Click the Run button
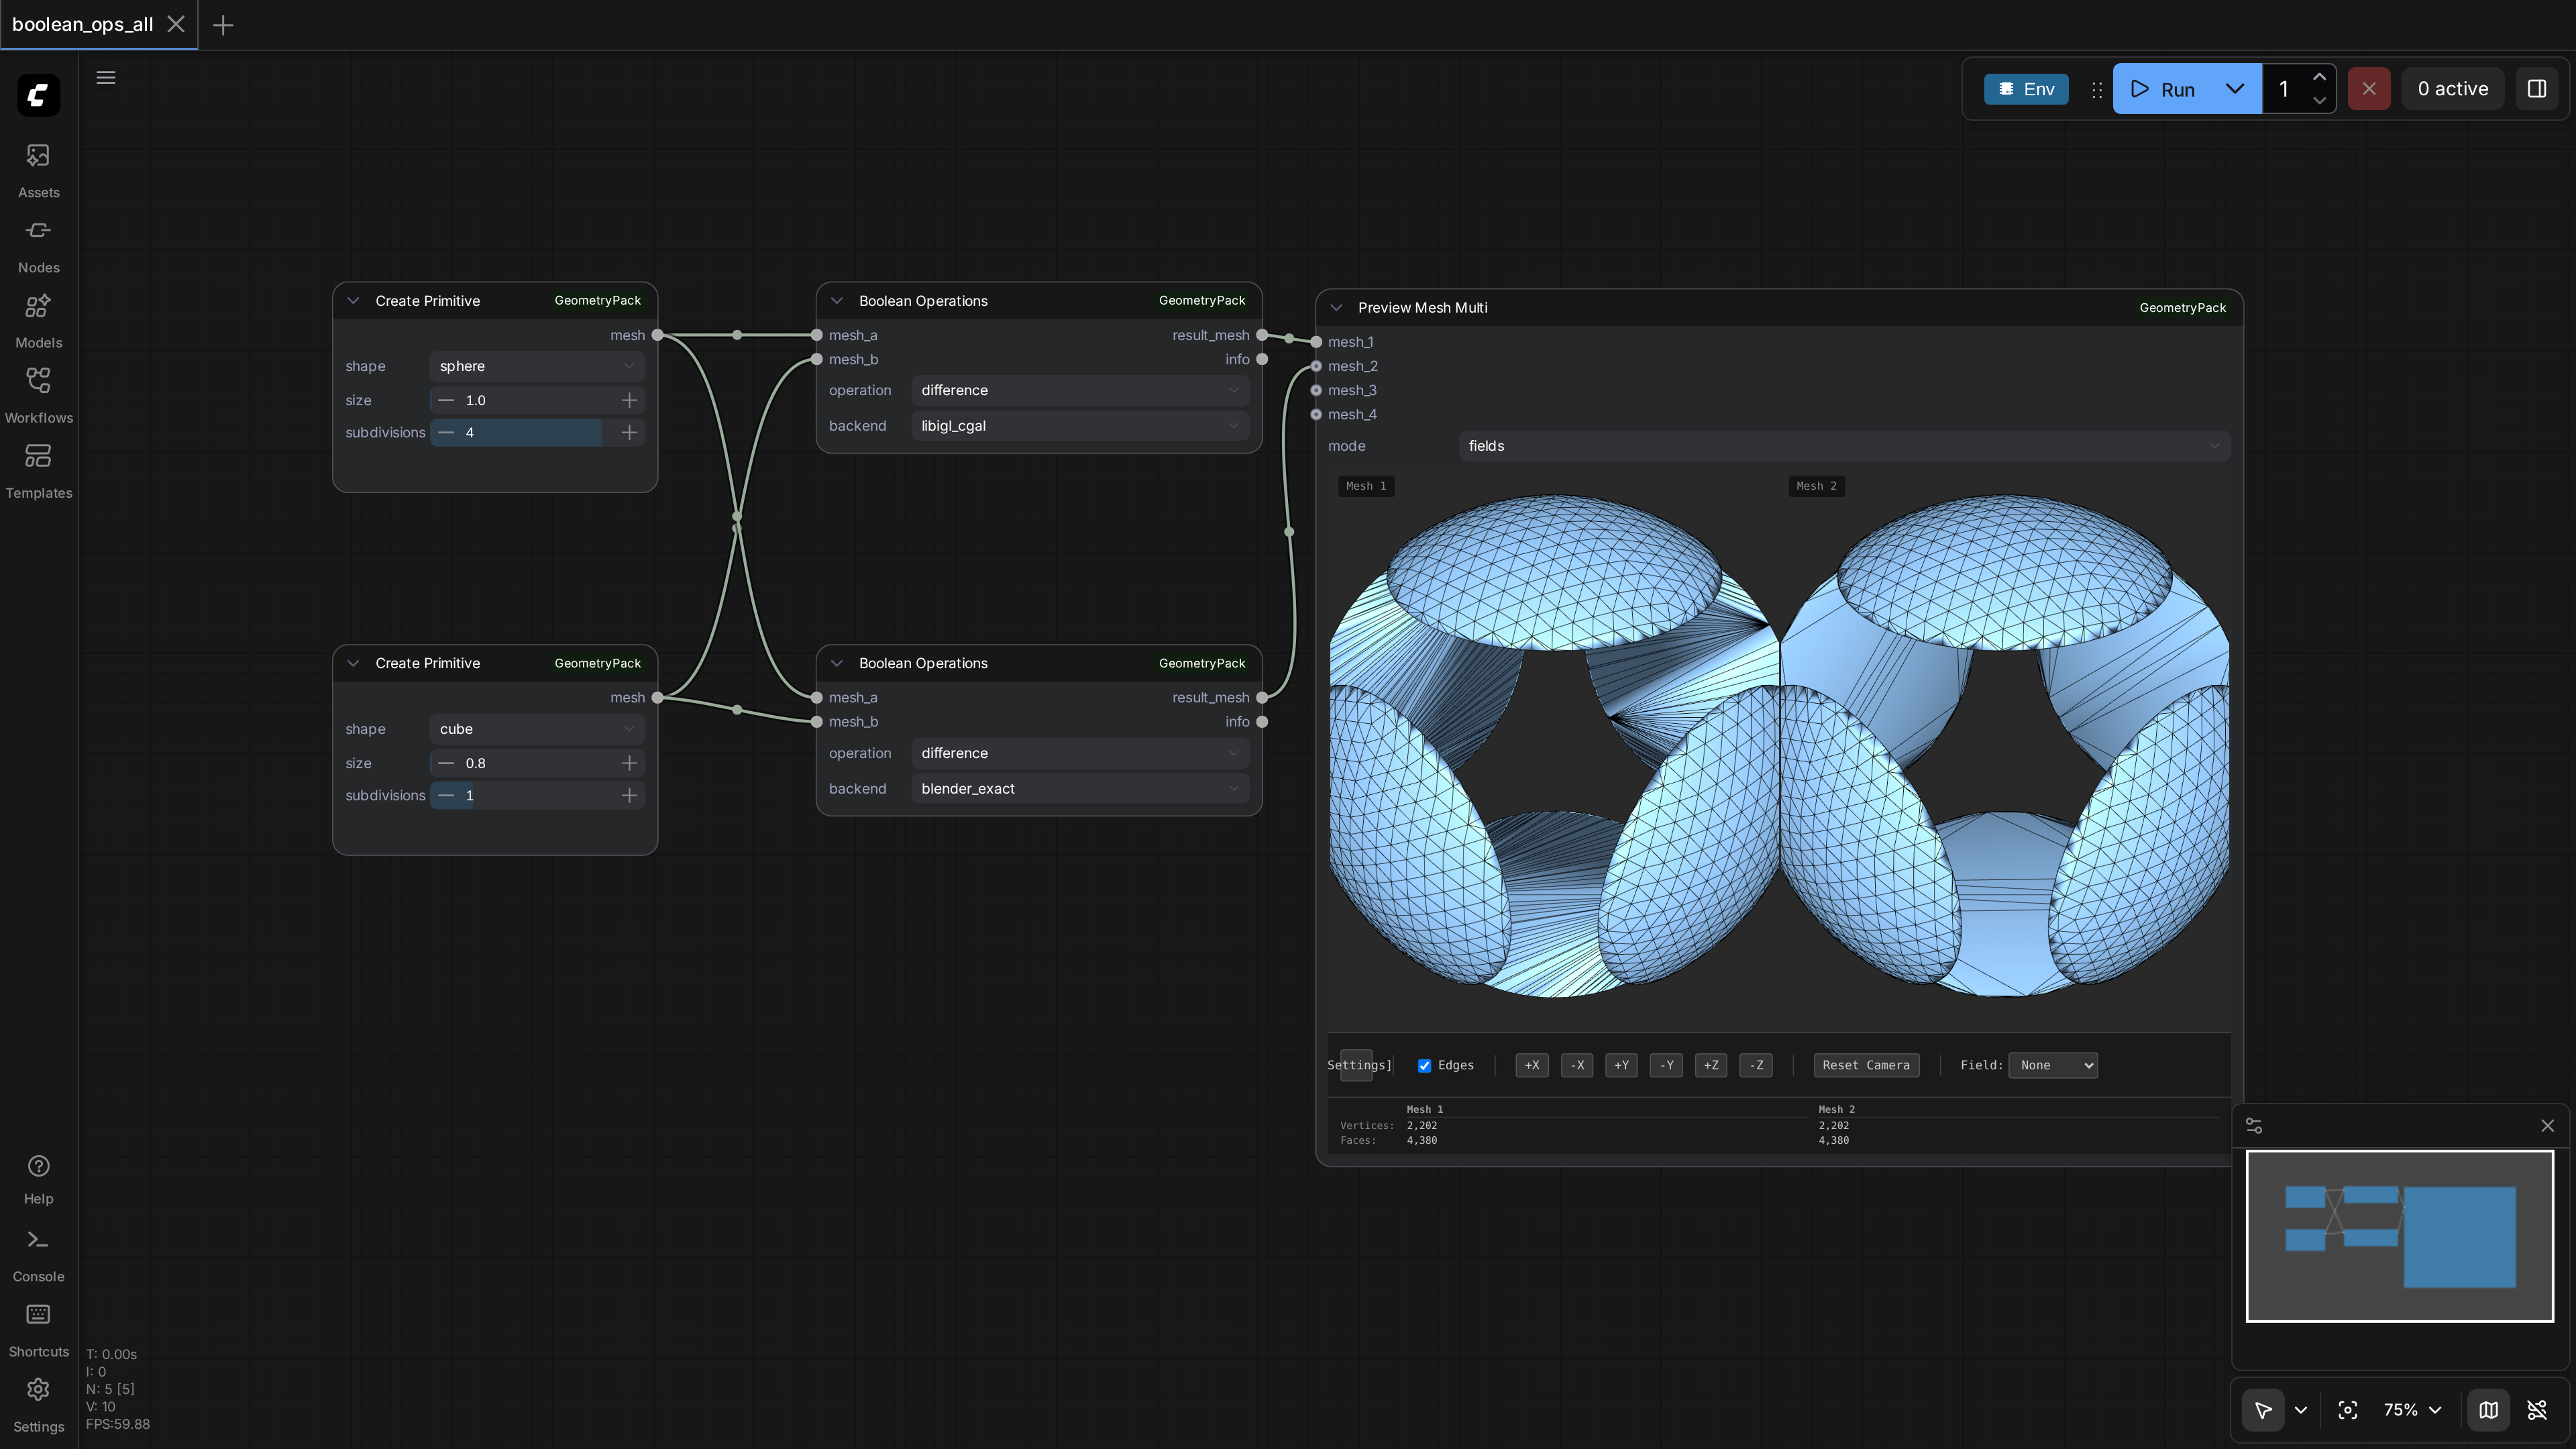Screen dimensions: 2576x1449 [2163, 89]
